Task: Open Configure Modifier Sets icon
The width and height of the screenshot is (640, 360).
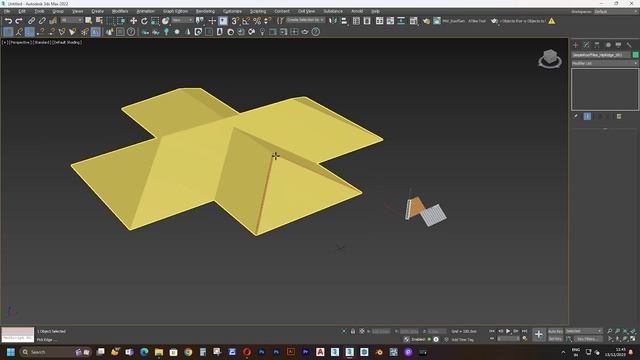Action: tap(619, 116)
